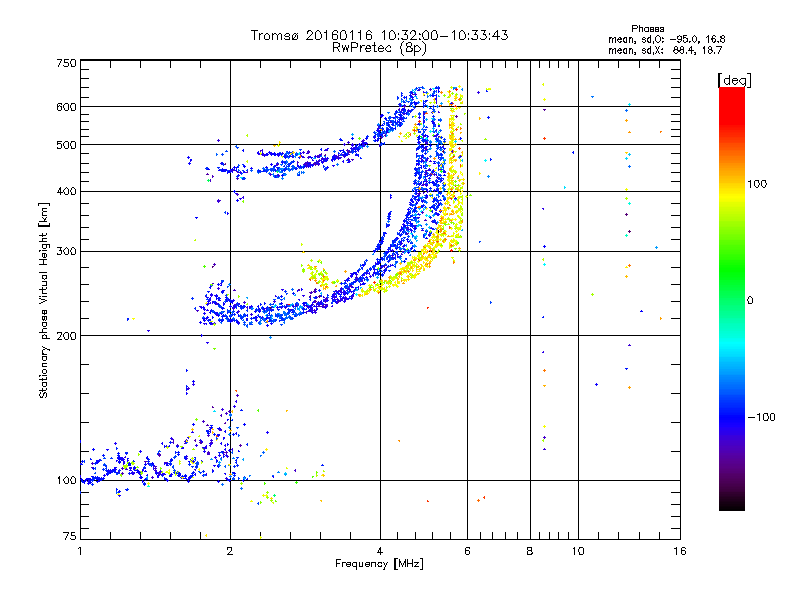Click y-axis tick label '600'
800x600 pixels.
pos(66,107)
